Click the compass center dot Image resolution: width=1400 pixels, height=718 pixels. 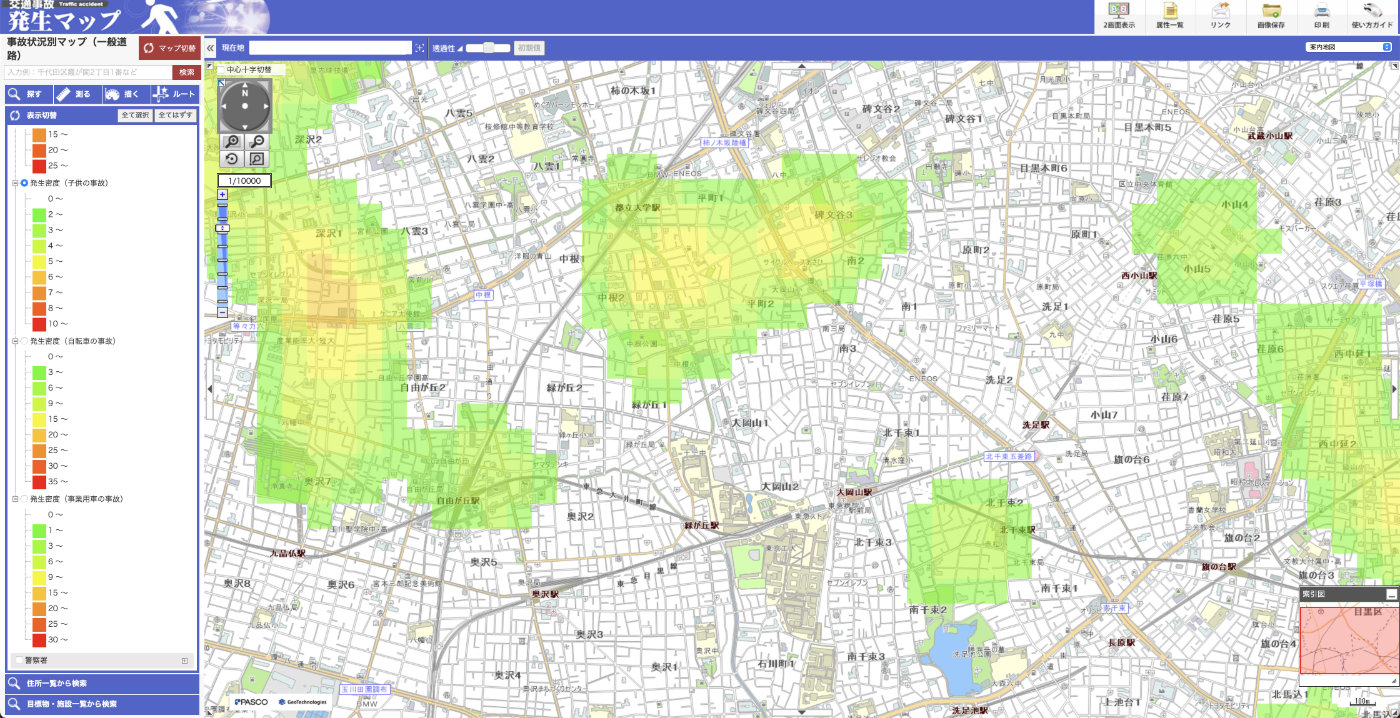(x=245, y=106)
